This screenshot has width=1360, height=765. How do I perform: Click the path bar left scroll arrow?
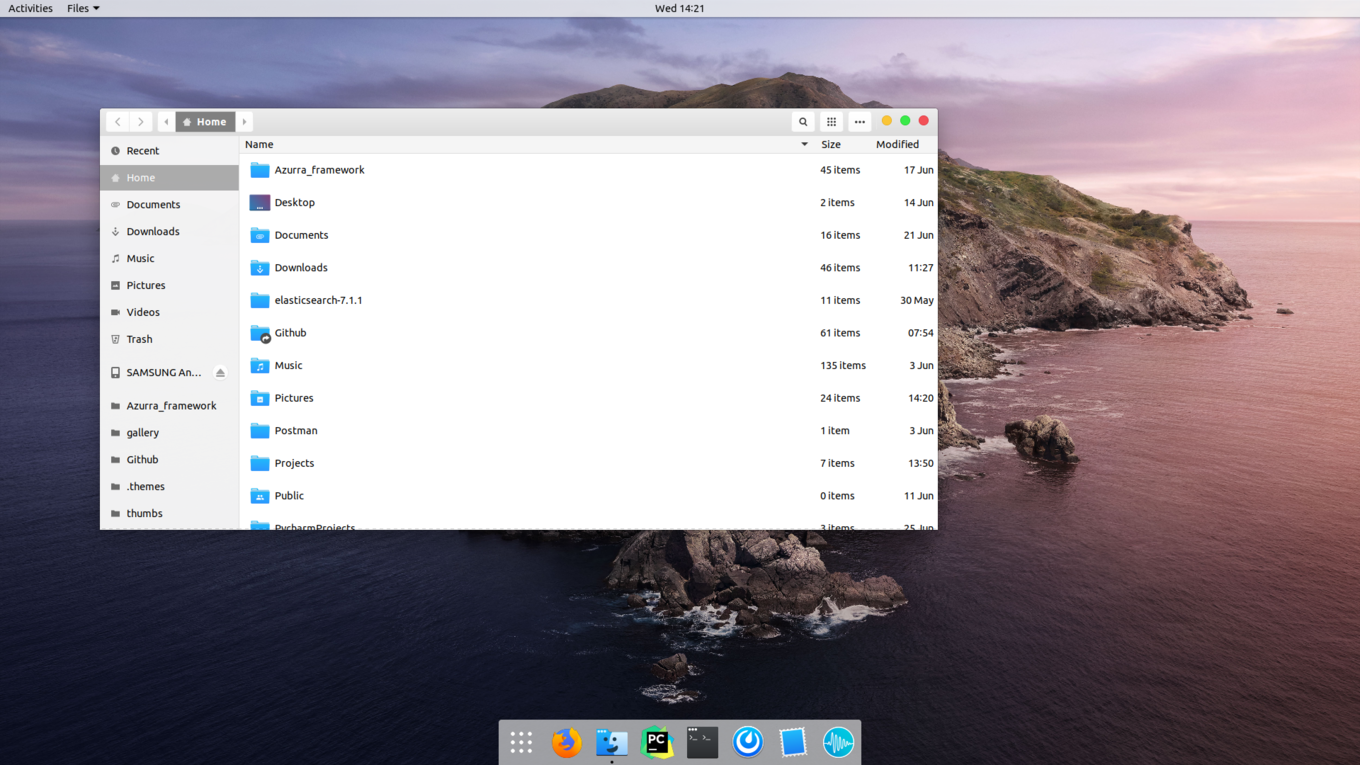click(x=166, y=122)
